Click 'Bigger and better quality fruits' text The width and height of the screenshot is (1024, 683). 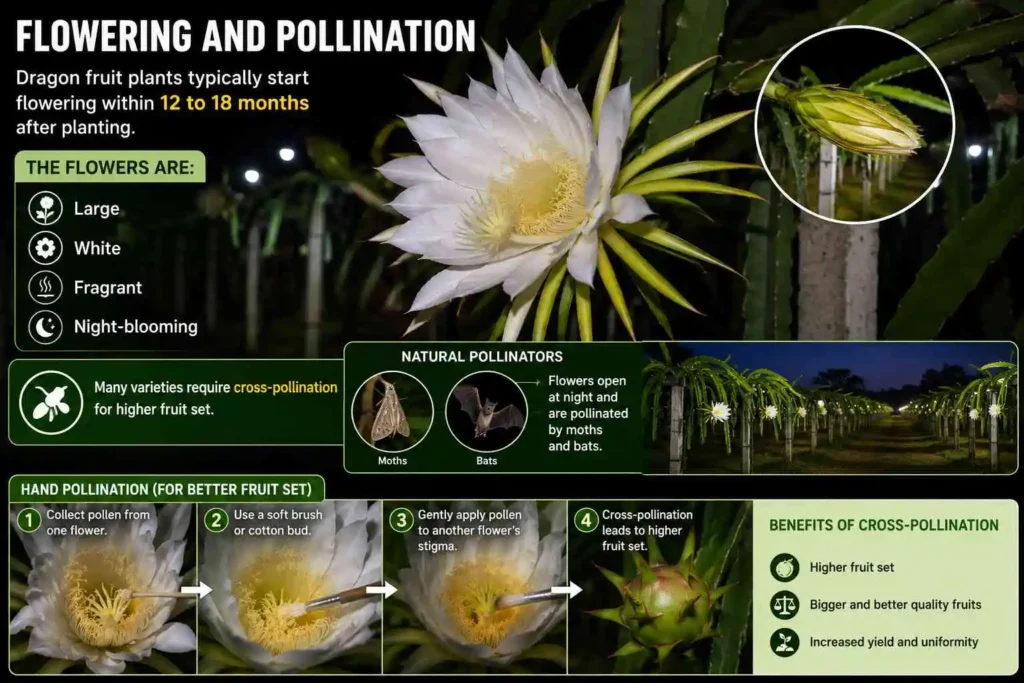click(x=895, y=605)
